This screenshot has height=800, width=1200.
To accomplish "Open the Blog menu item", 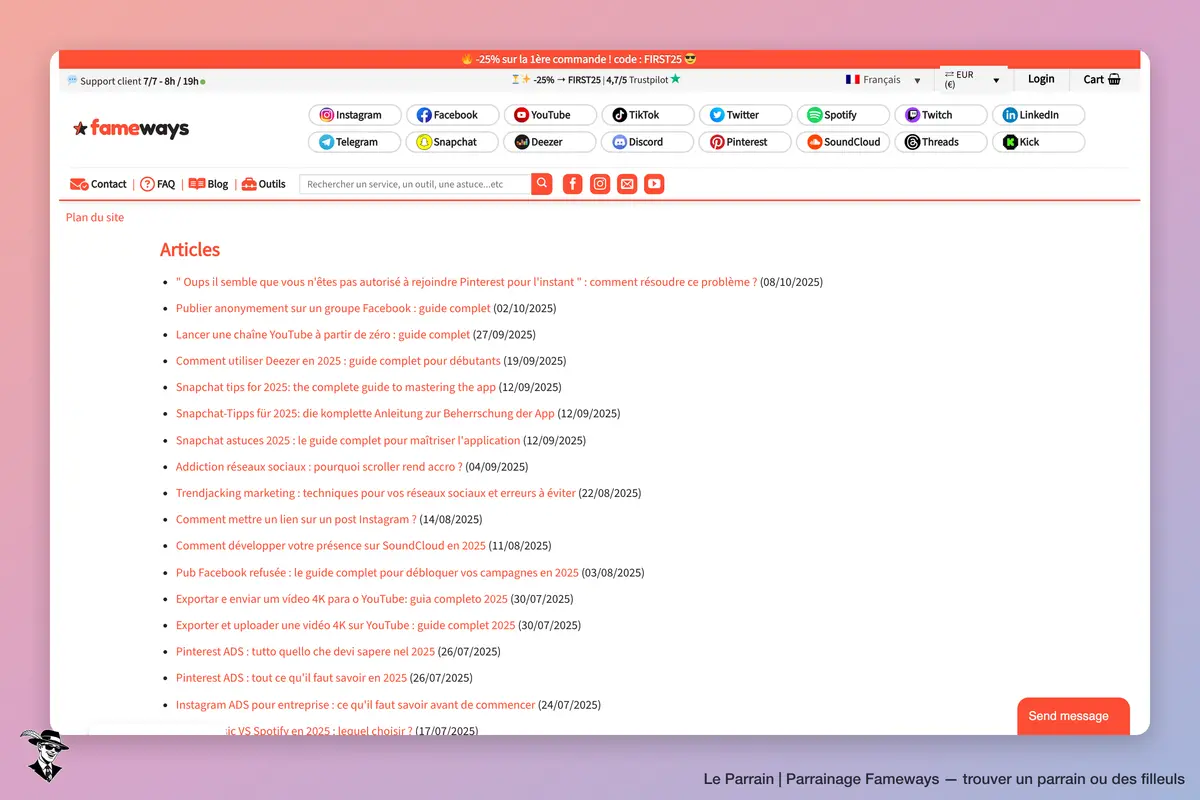I will coord(208,184).
